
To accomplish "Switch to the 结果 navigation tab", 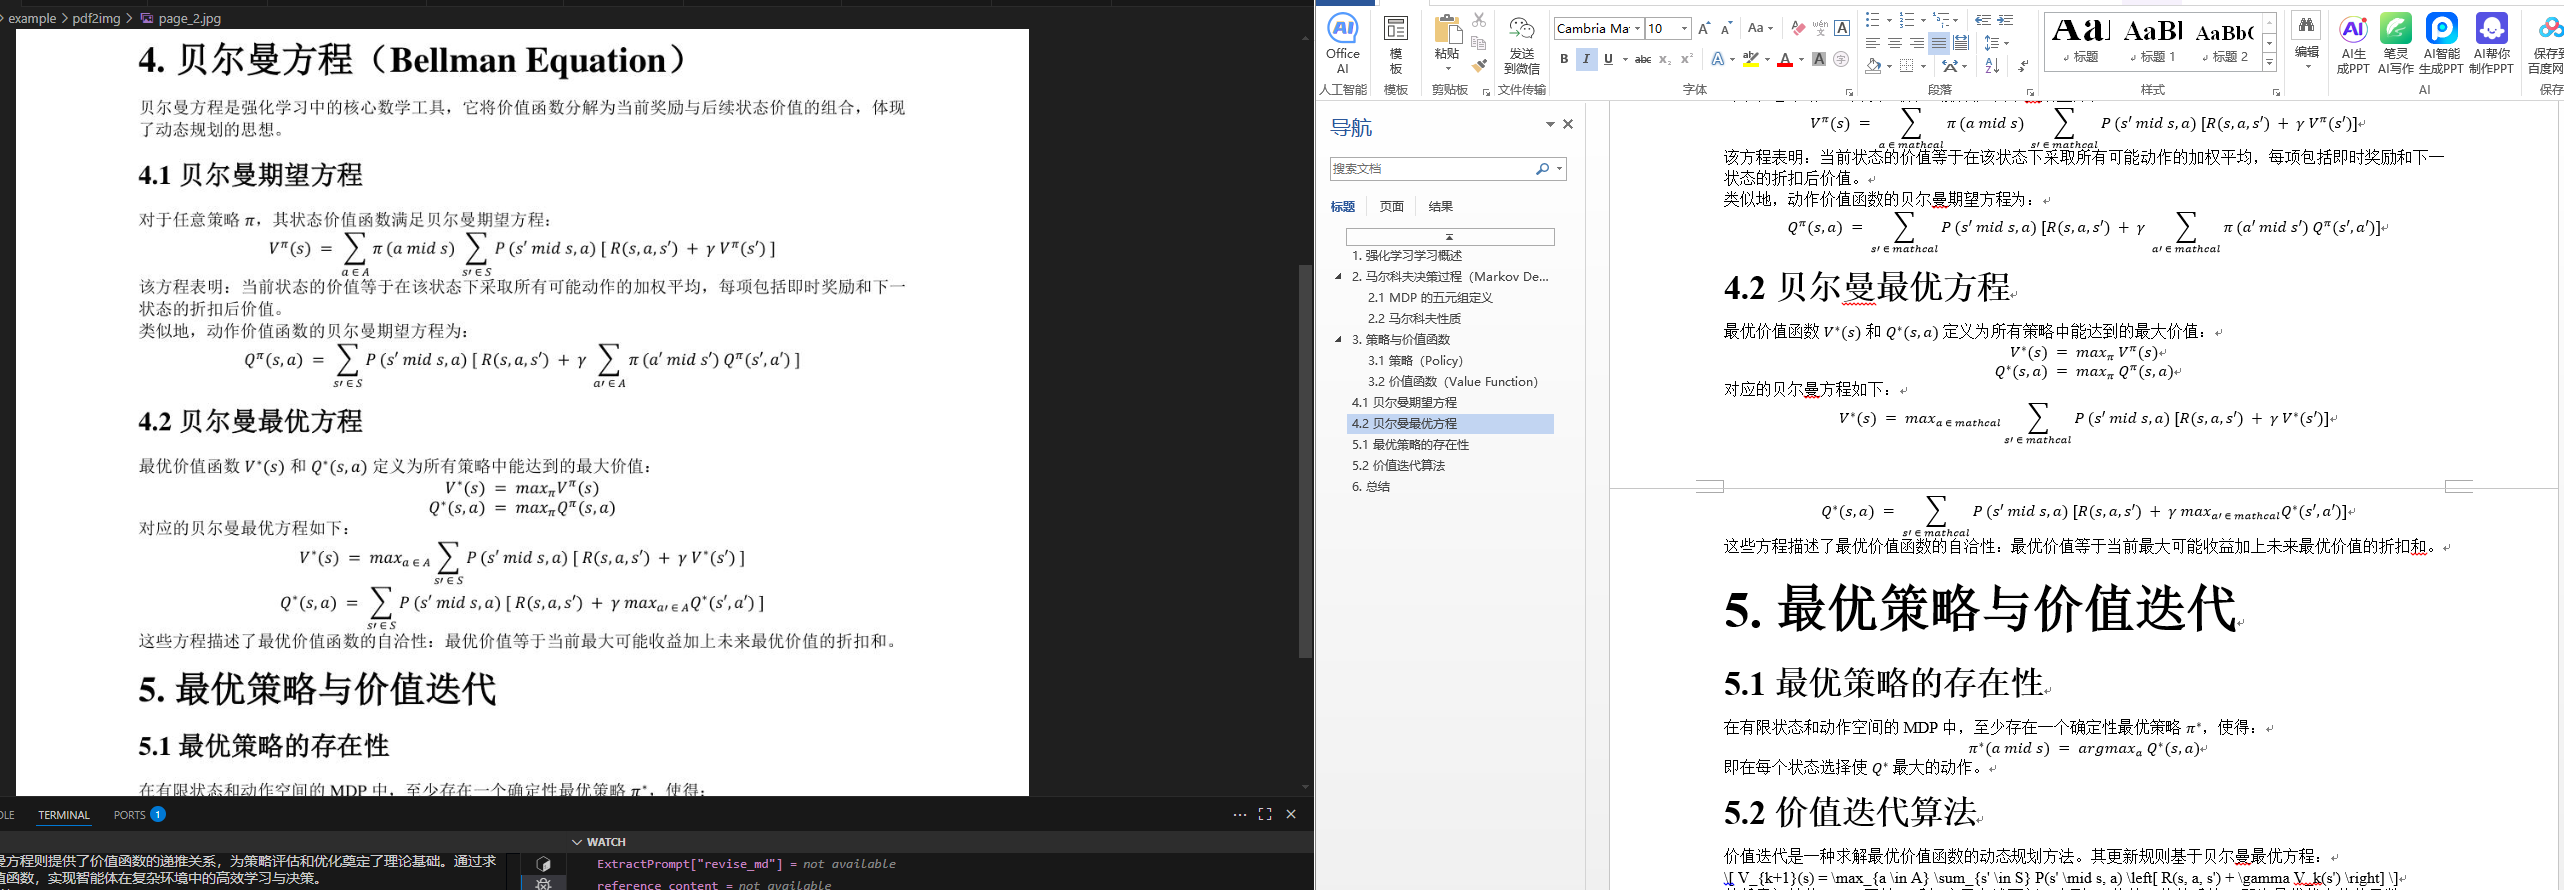I will (x=1440, y=207).
